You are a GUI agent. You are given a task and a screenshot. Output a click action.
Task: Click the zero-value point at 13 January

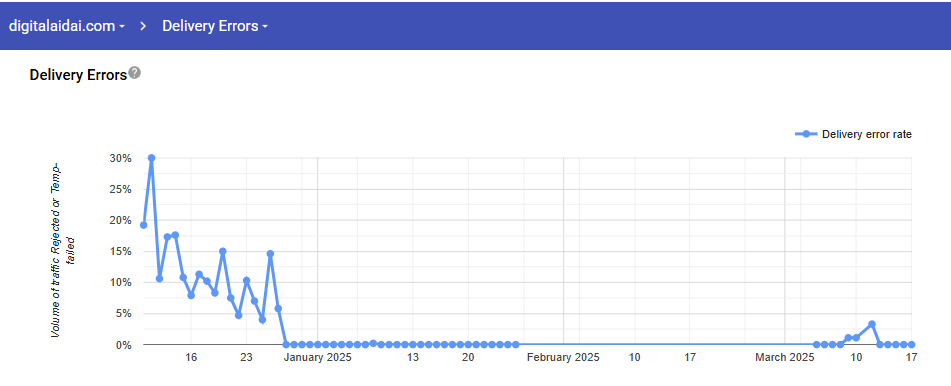tap(412, 344)
